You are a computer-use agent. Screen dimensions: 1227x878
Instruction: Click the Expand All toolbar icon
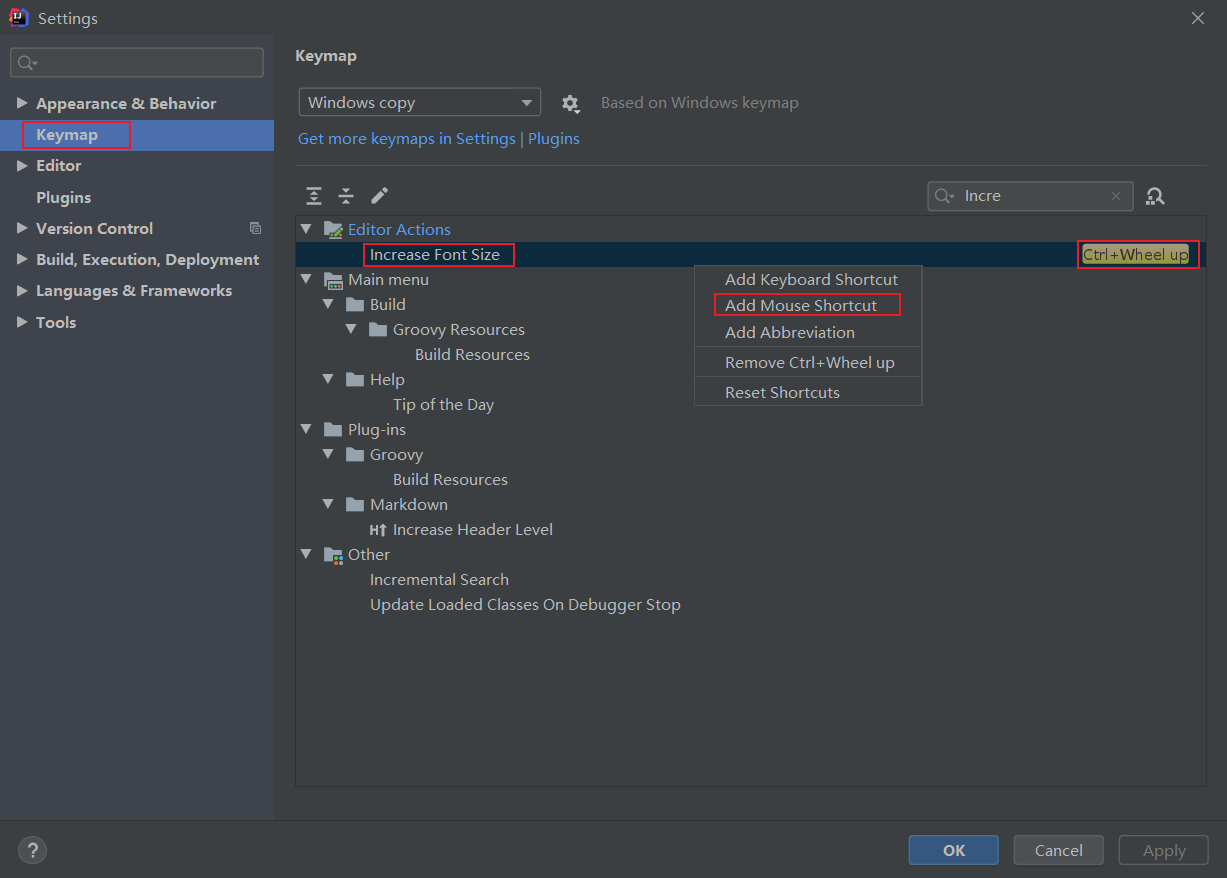(x=314, y=196)
